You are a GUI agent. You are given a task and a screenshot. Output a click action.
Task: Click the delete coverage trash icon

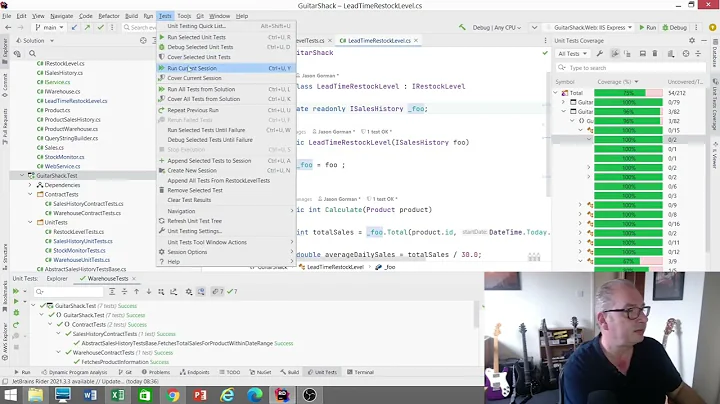tap(655, 54)
